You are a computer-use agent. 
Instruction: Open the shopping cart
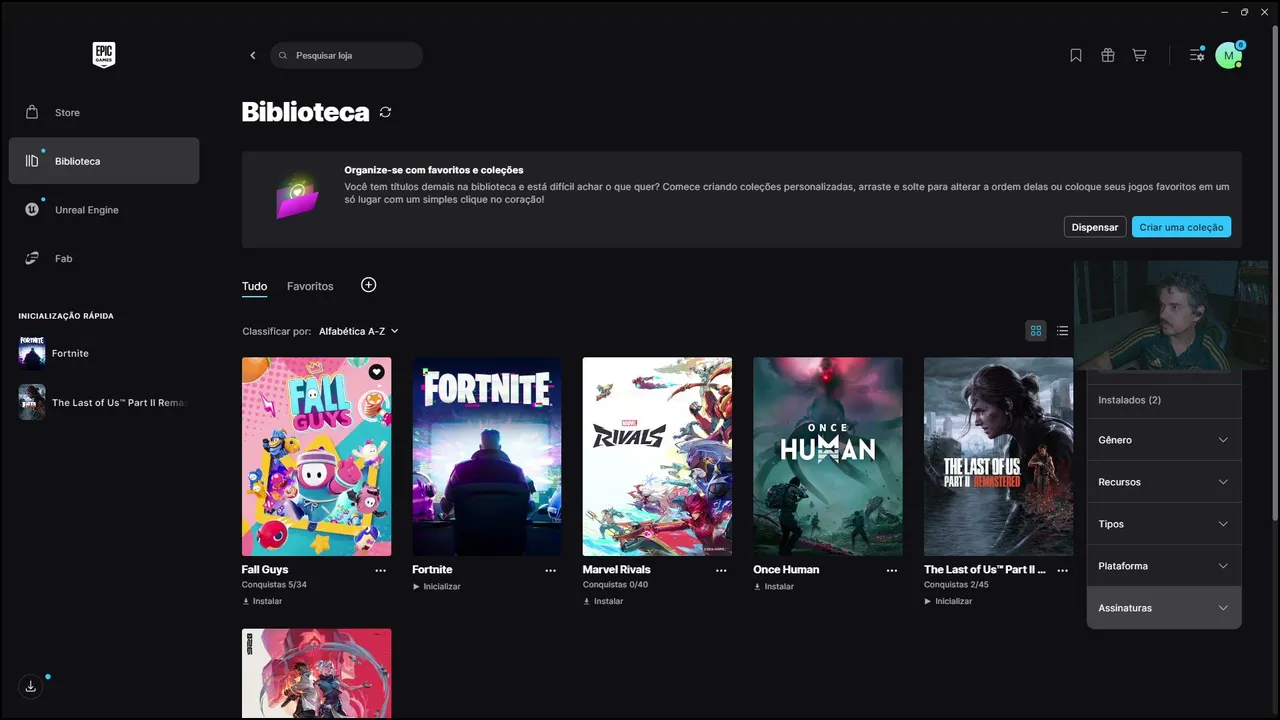(x=1139, y=55)
